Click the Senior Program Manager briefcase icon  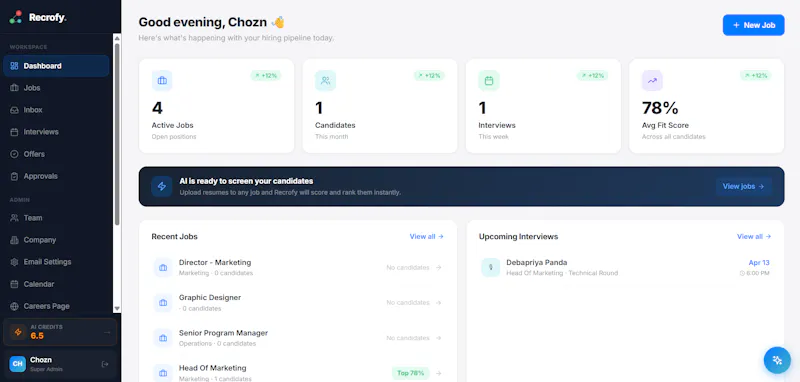click(x=163, y=338)
